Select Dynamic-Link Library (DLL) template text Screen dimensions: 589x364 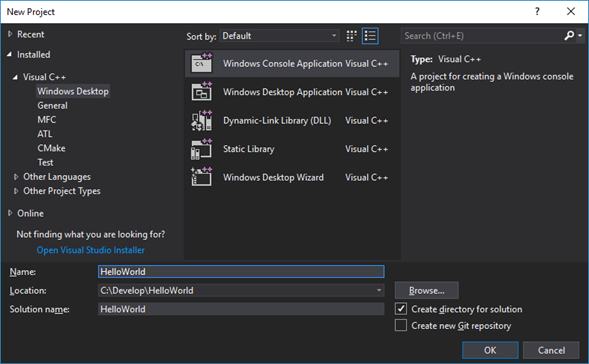(x=277, y=121)
